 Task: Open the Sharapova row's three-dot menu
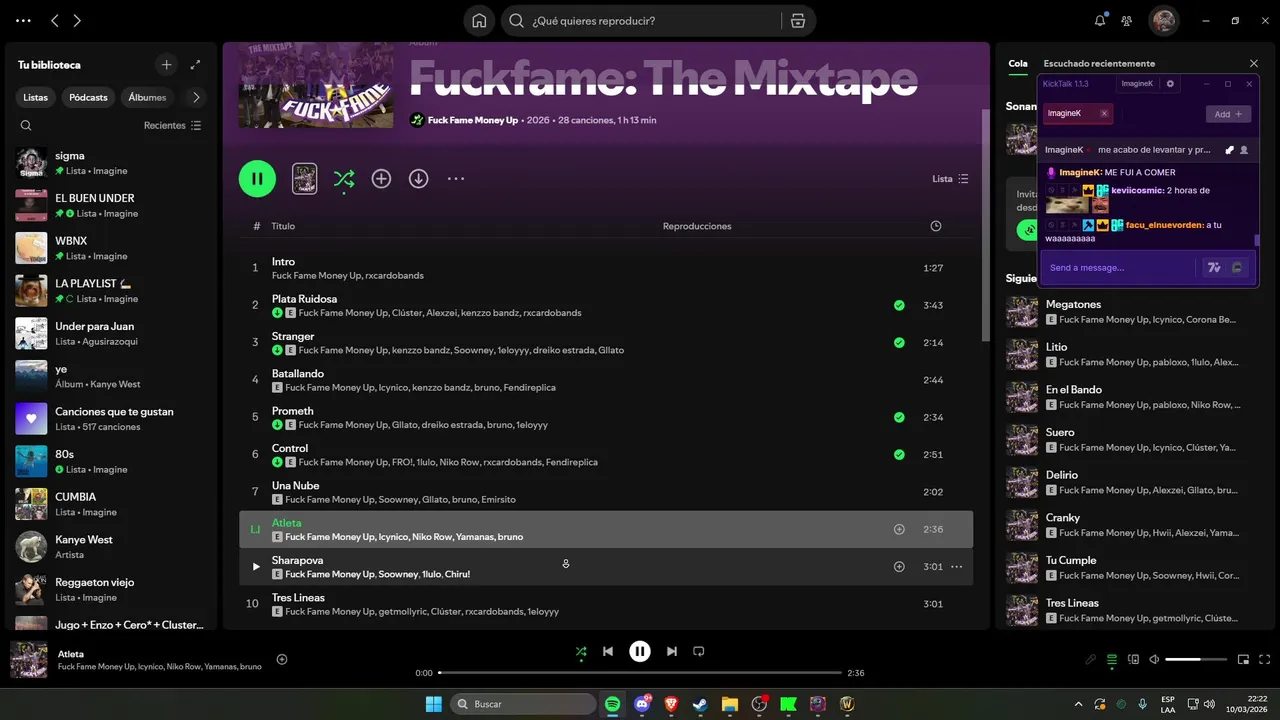click(956, 566)
